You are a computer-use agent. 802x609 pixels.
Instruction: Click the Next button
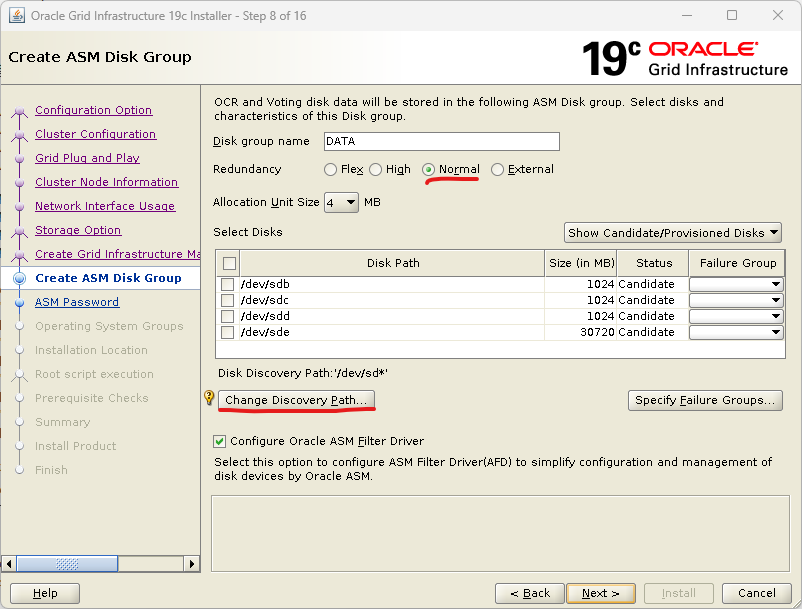601,594
